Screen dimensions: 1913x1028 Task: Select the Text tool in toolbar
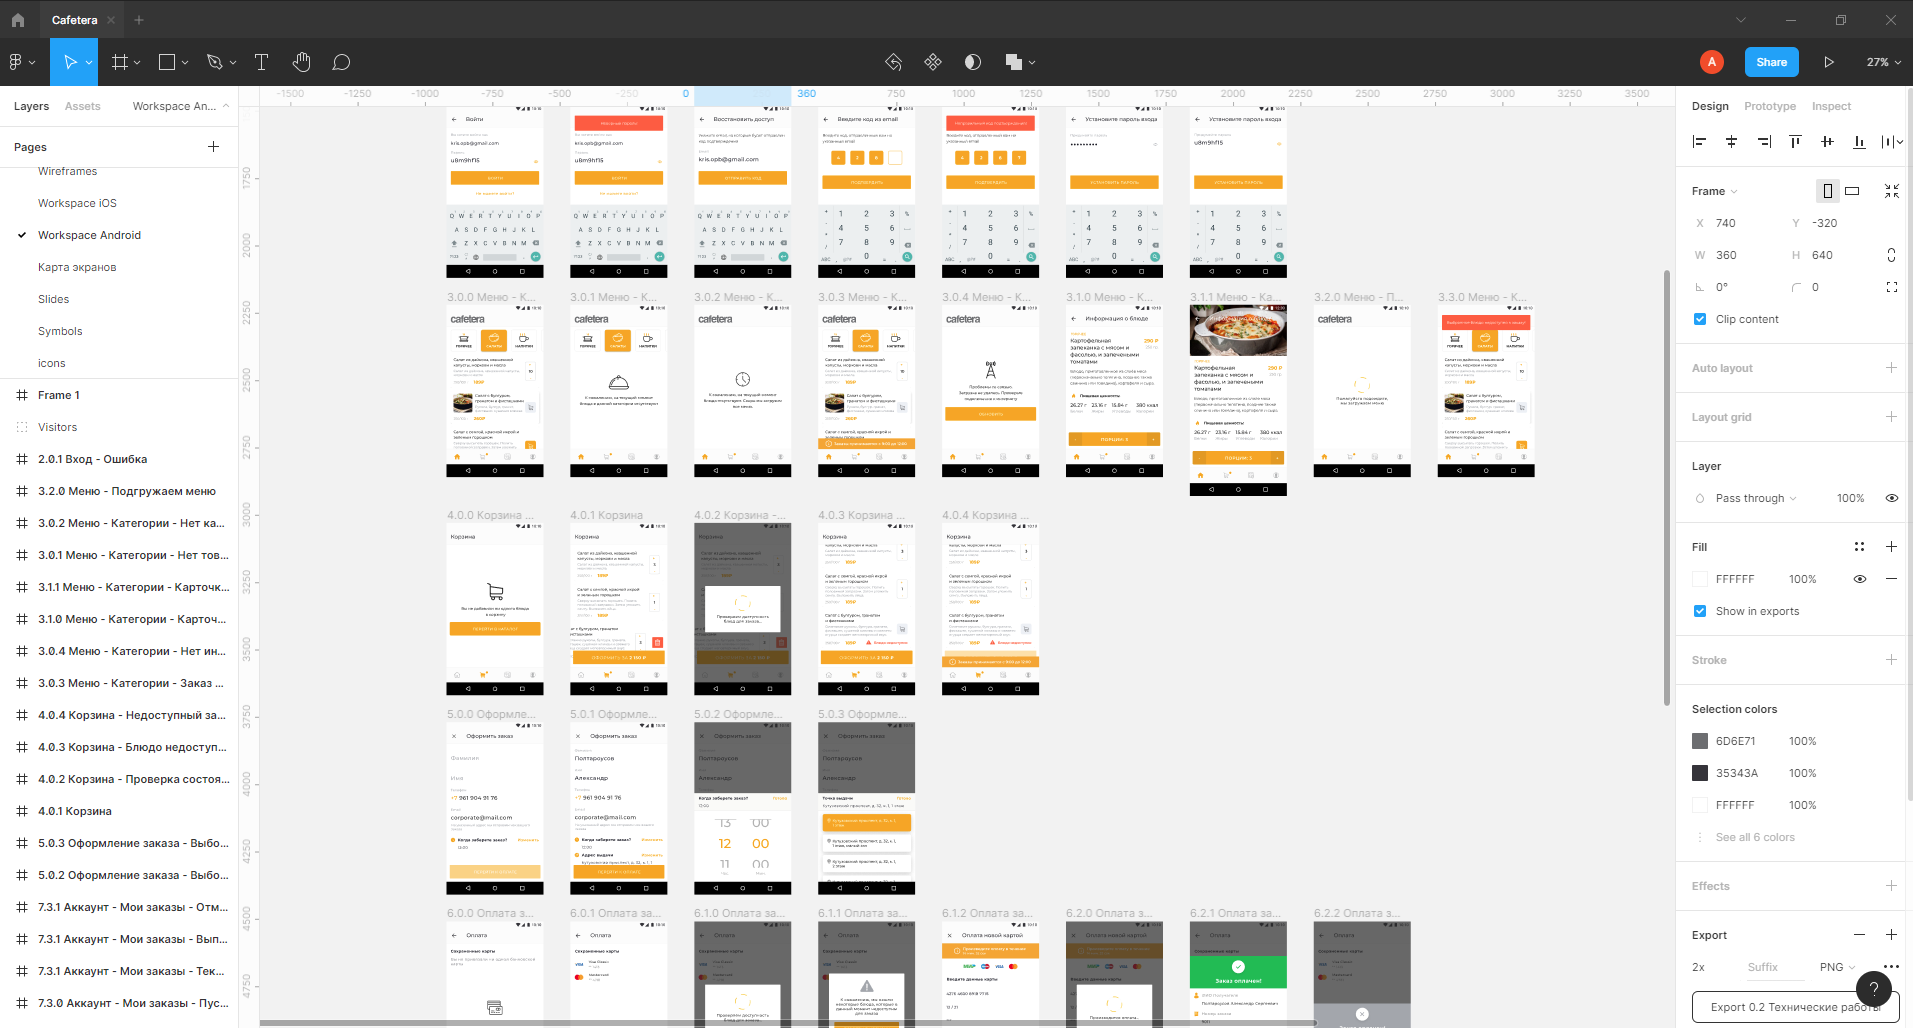262,62
